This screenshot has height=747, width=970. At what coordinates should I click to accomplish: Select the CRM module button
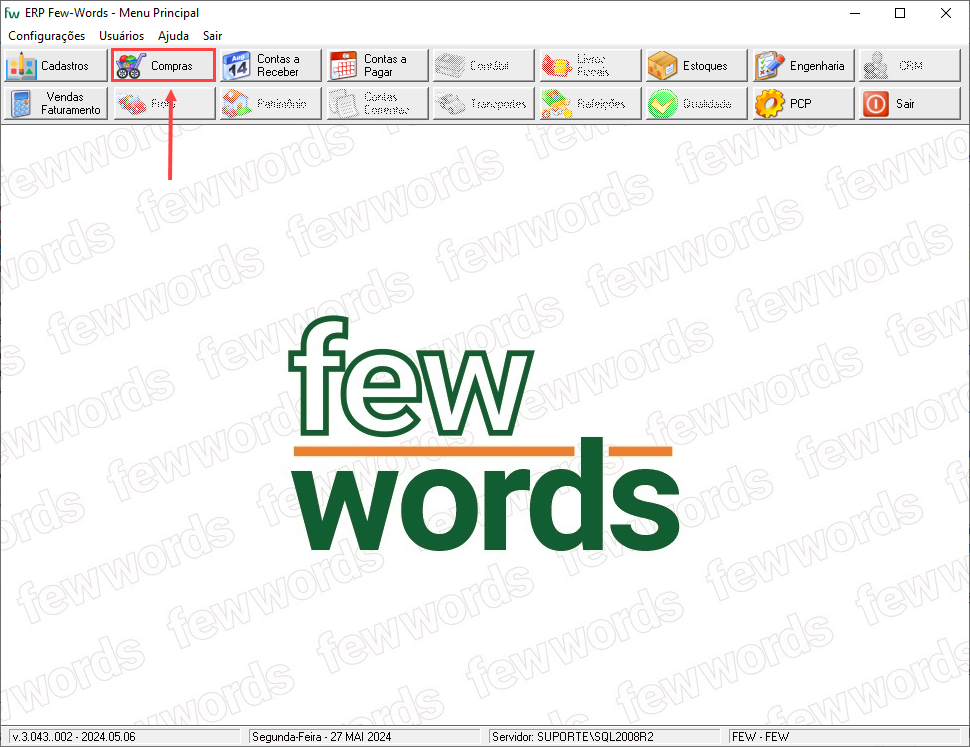(x=909, y=66)
